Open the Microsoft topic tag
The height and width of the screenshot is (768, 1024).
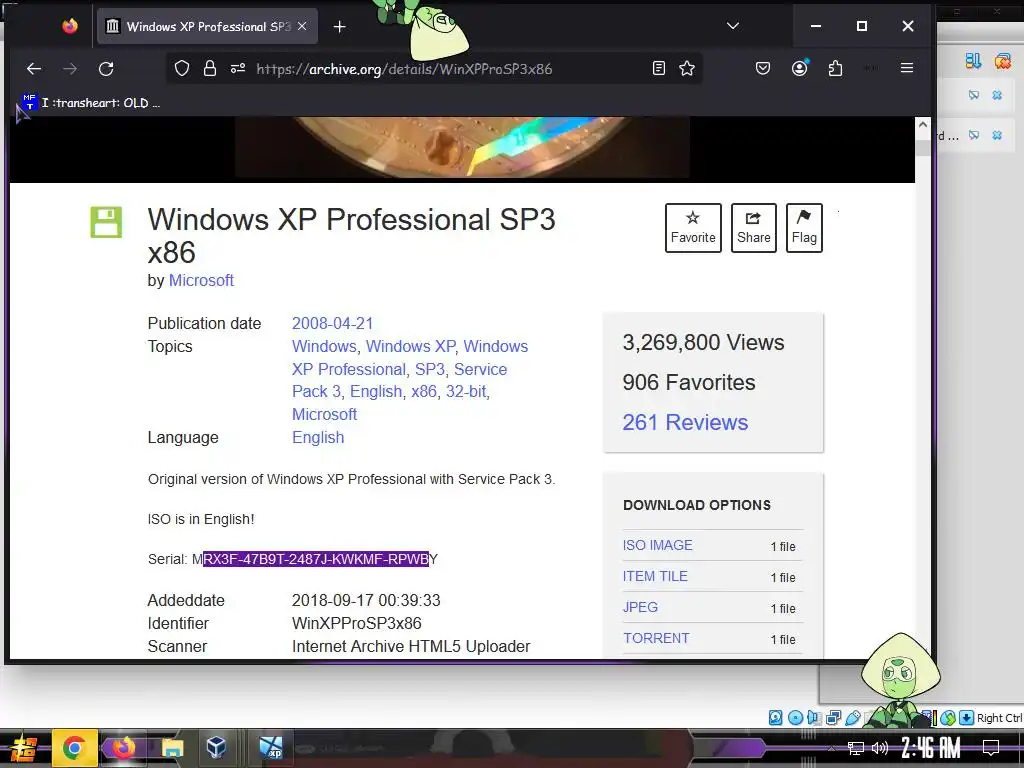[x=325, y=414]
